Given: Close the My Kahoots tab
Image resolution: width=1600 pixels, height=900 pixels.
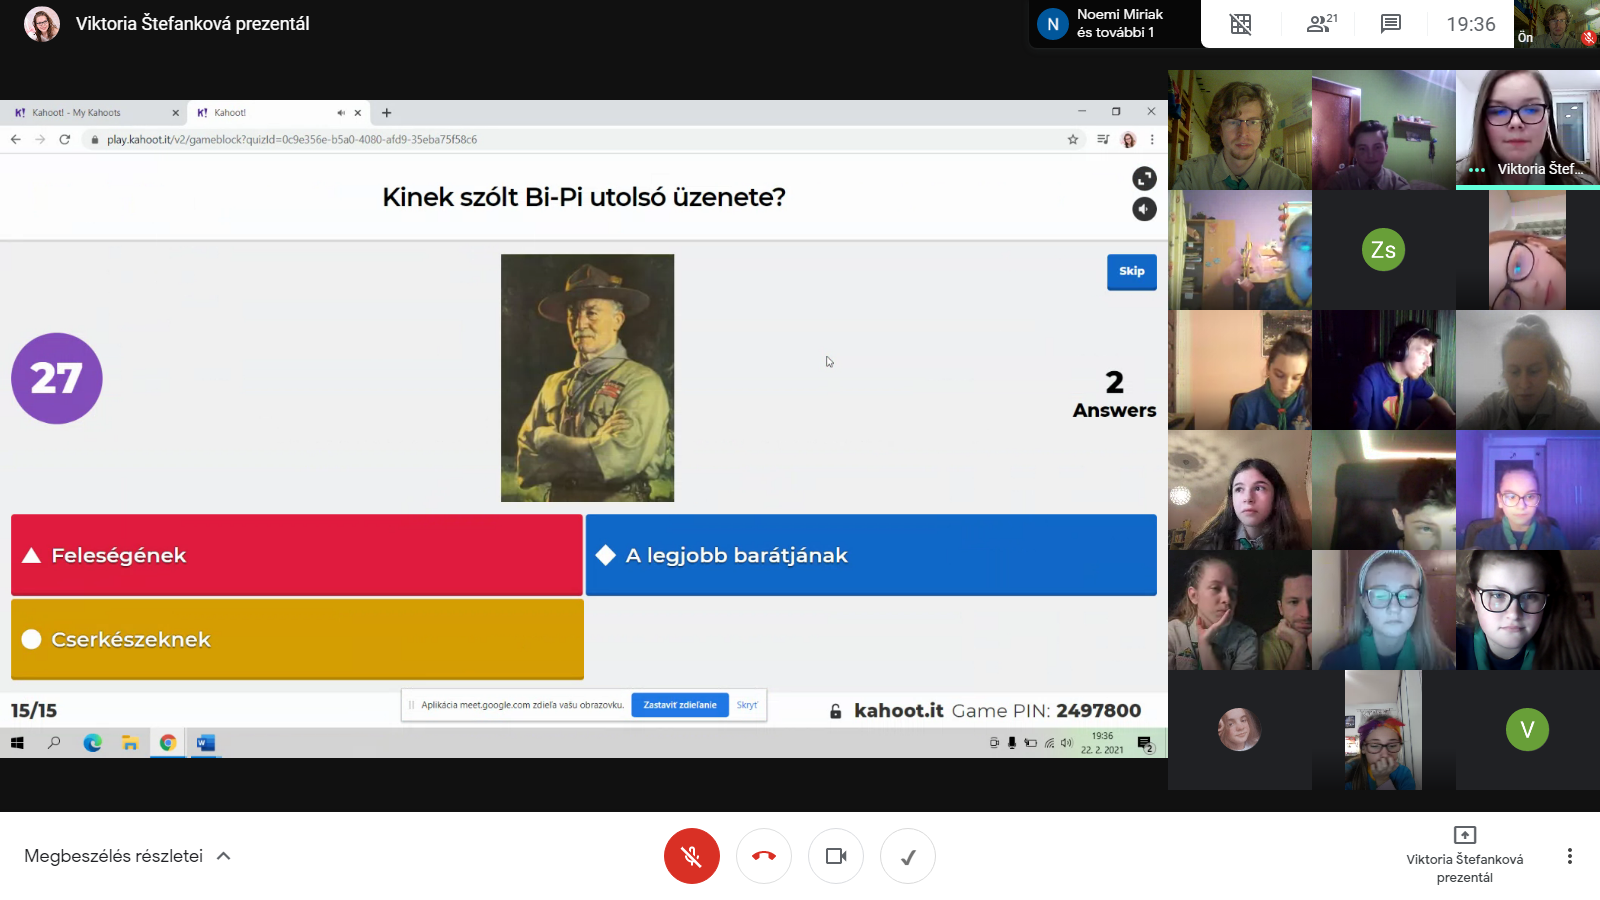Looking at the screenshot, I should (x=176, y=113).
